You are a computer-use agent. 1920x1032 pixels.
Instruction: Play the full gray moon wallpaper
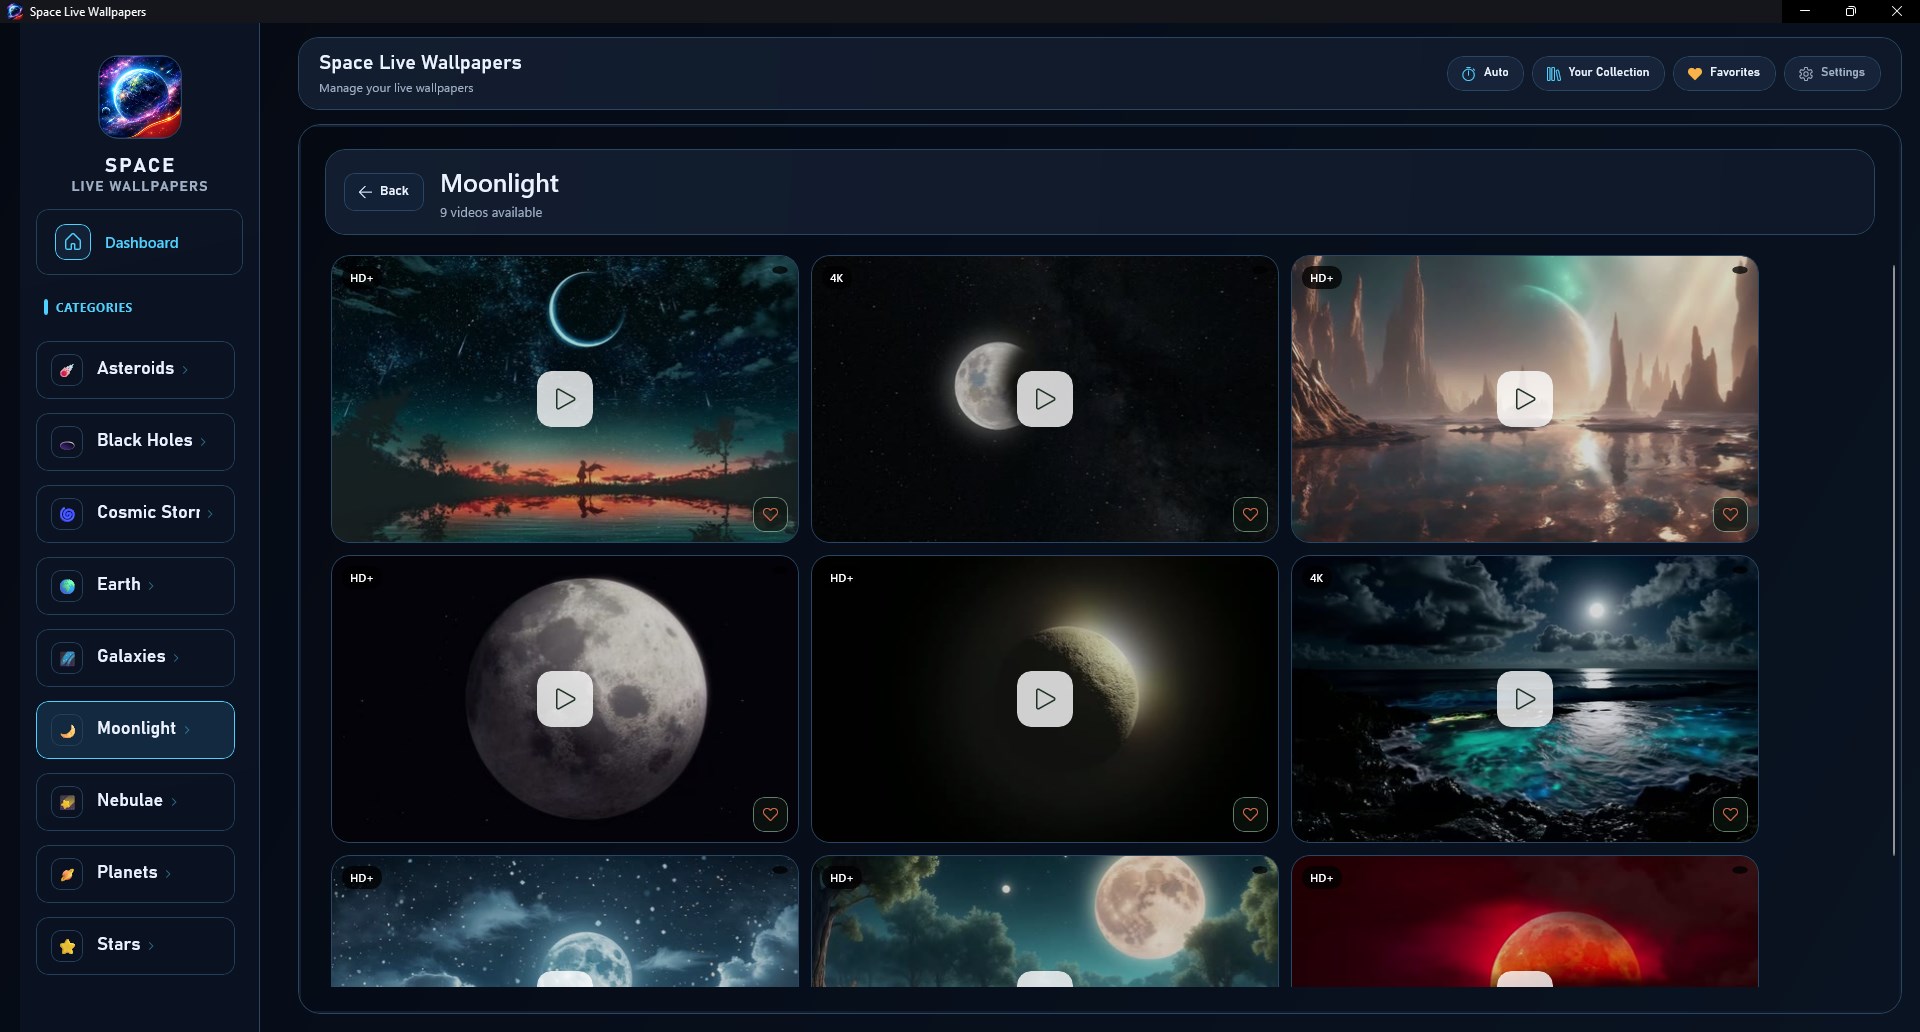(565, 699)
